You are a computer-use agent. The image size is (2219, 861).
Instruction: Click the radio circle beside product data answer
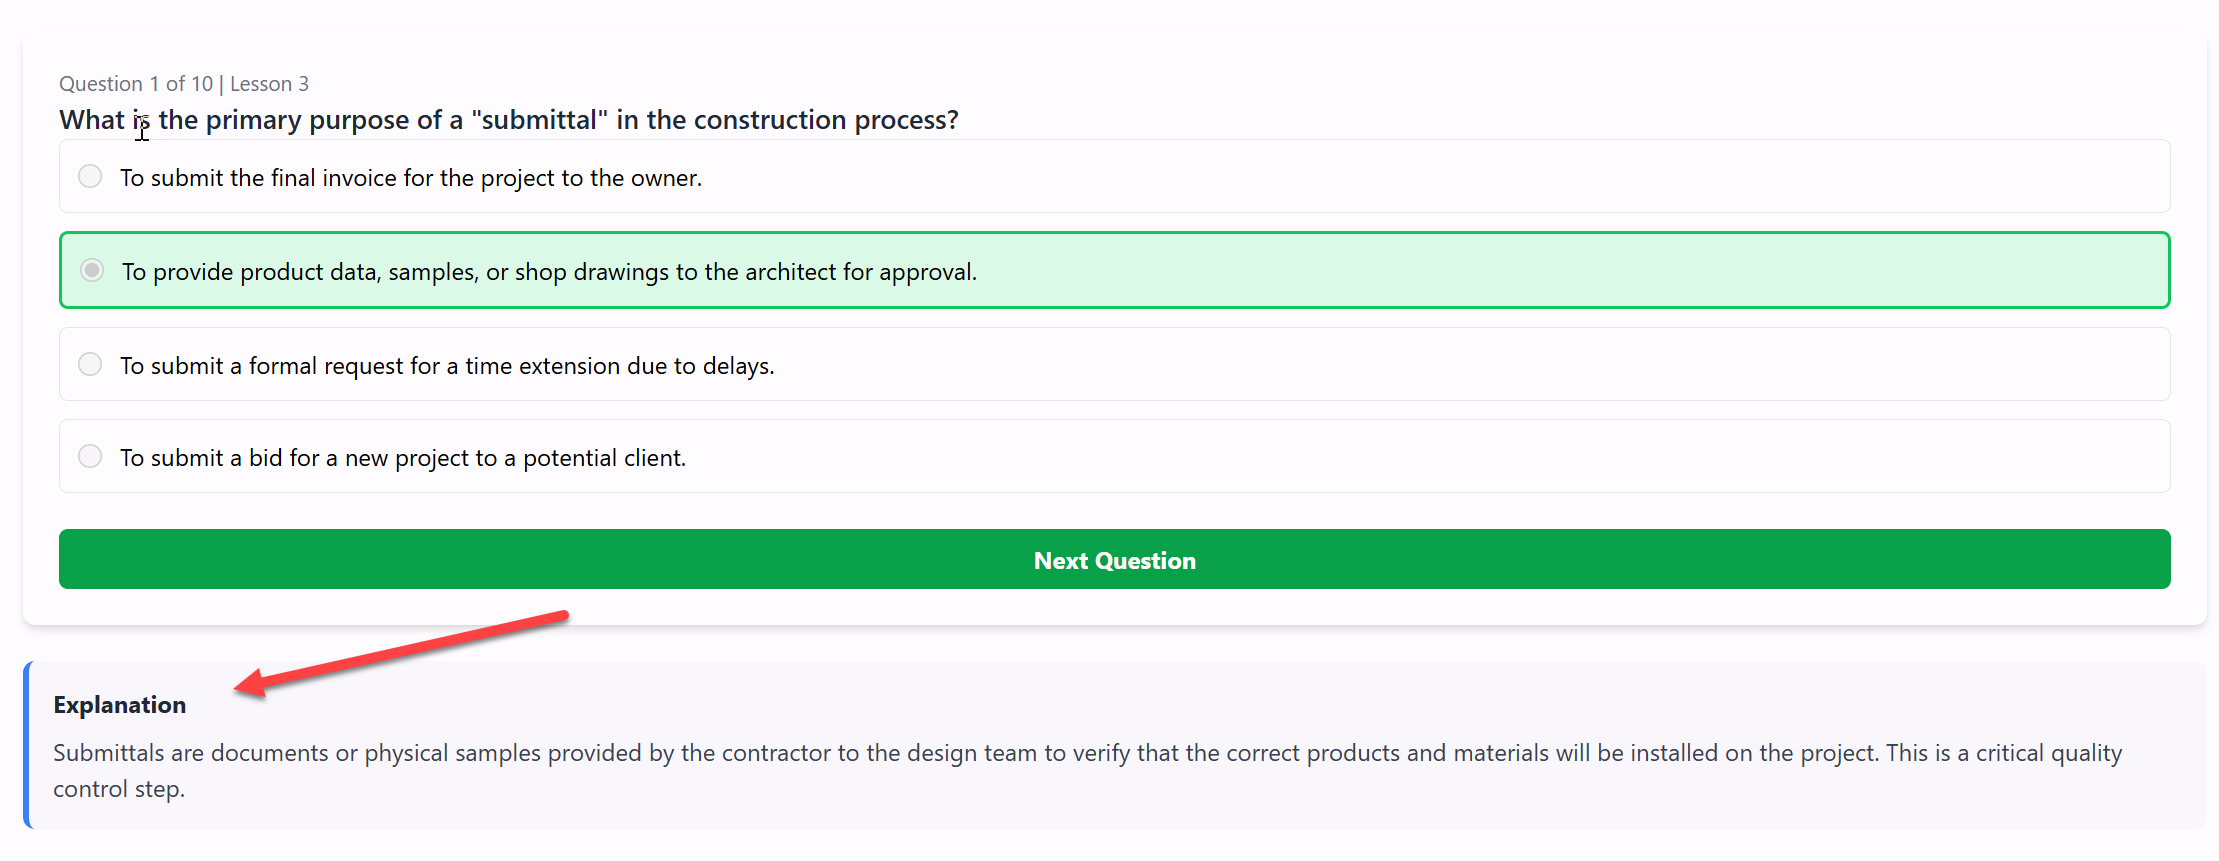pyautogui.click(x=92, y=271)
